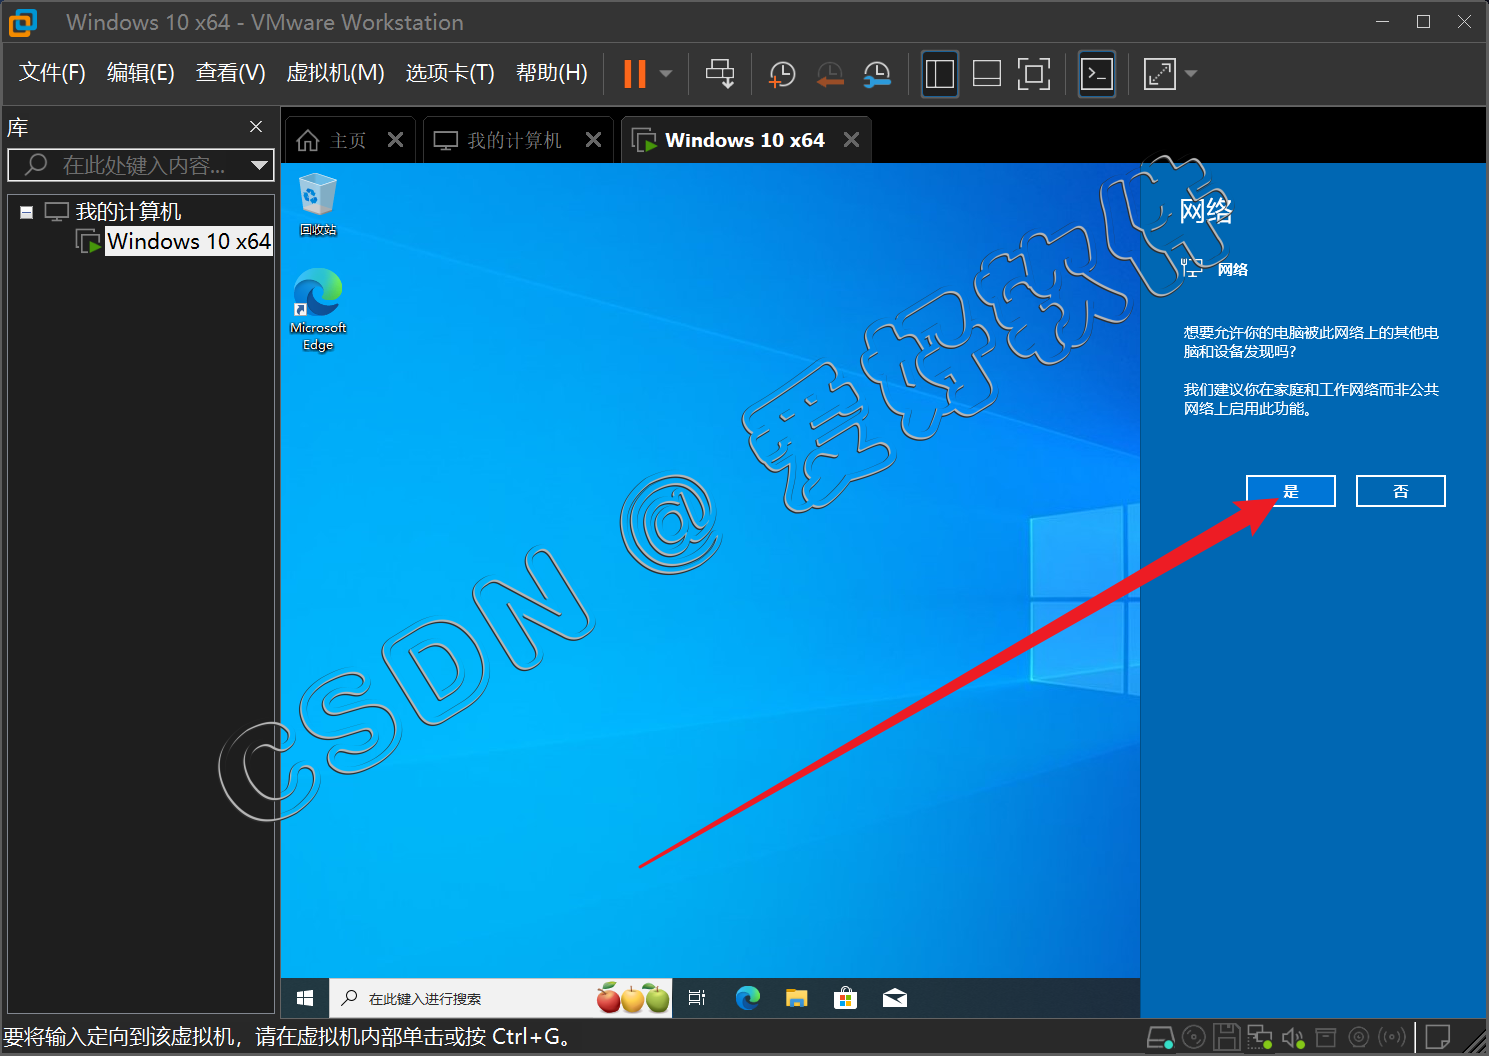The height and width of the screenshot is (1056, 1489).
Task: Select Windows 10 x64 in the library tree
Action: pyautogui.click(x=188, y=241)
